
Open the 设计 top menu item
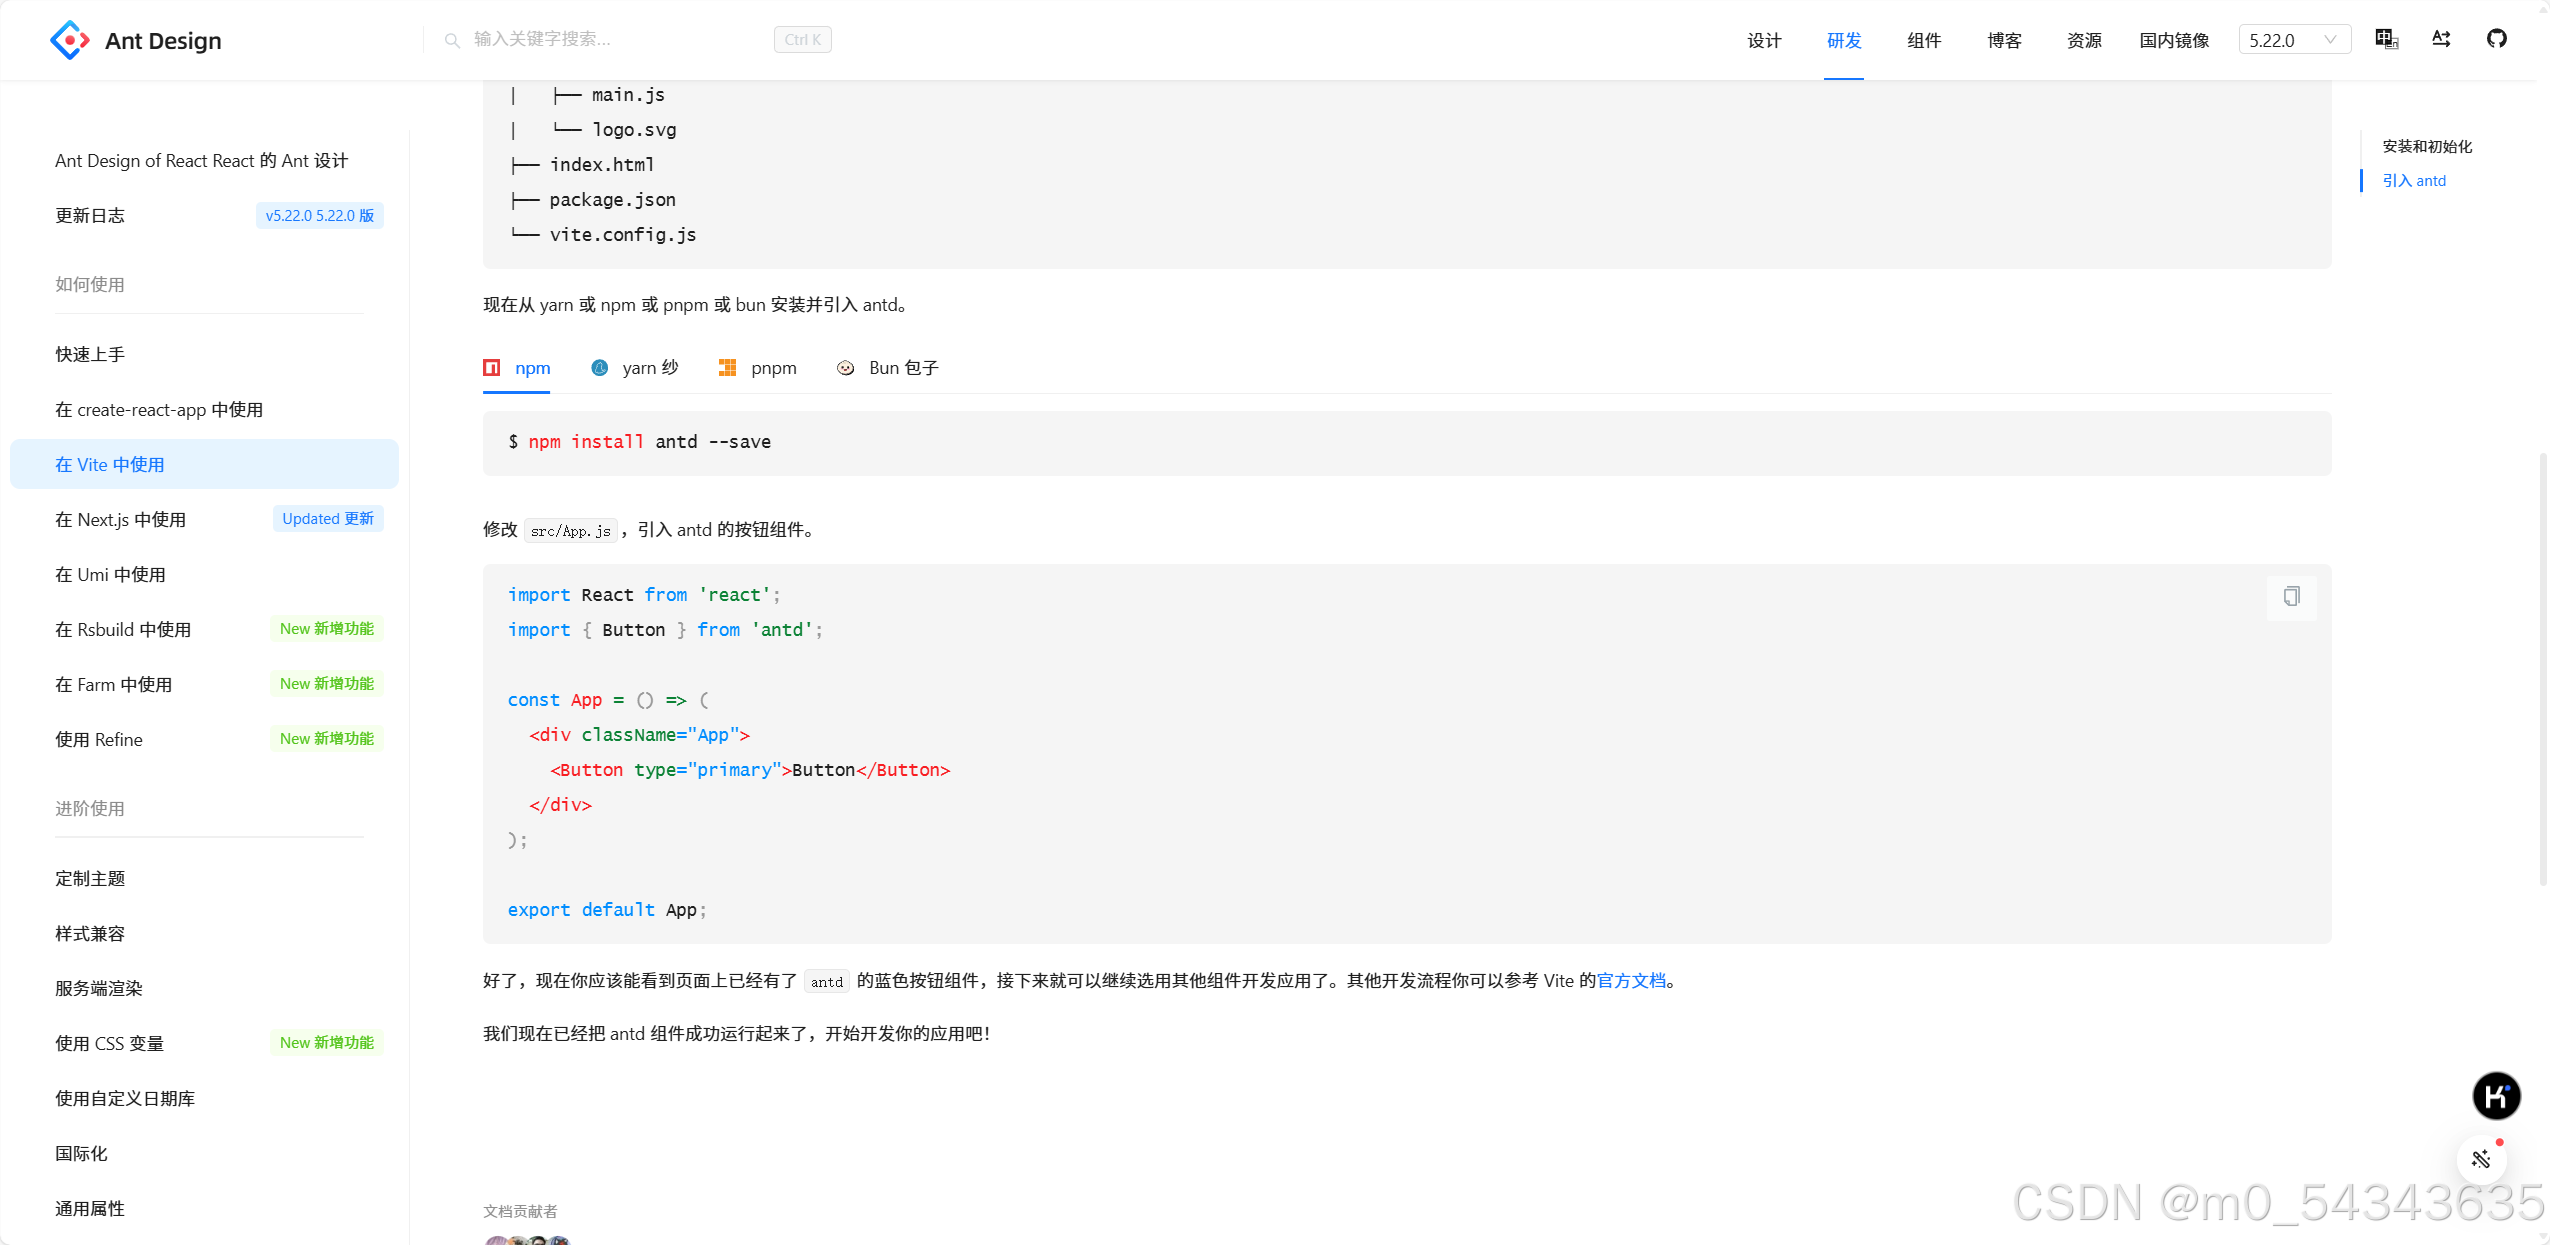tap(1763, 40)
